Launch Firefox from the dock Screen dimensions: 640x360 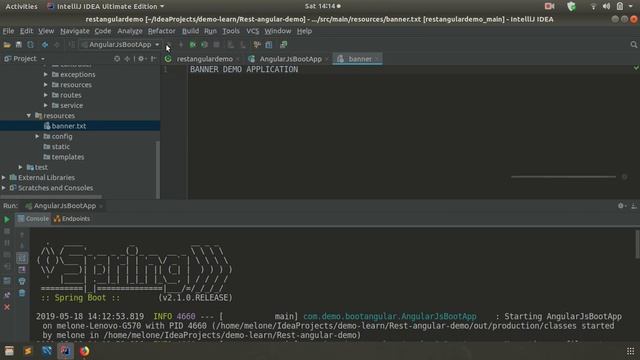[x=84, y=351]
